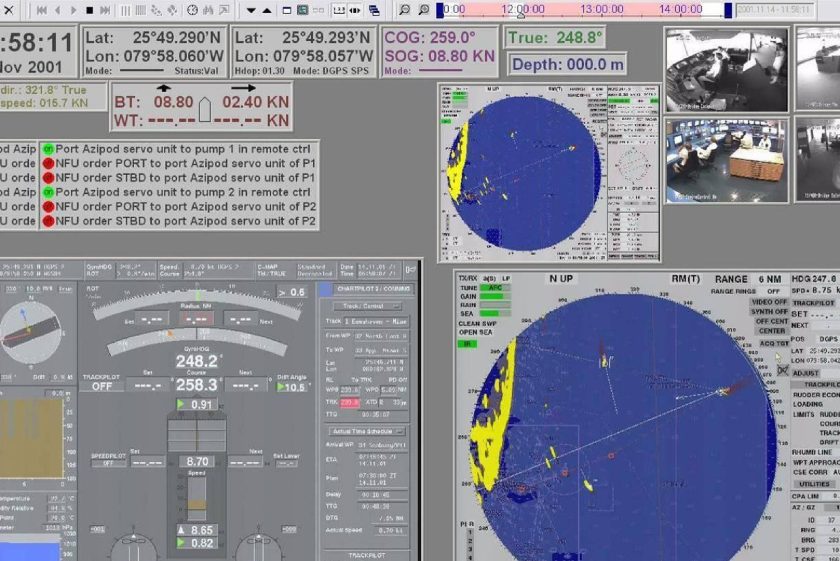Click the binoculars search icon

pyautogui.click(x=208, y=10)
